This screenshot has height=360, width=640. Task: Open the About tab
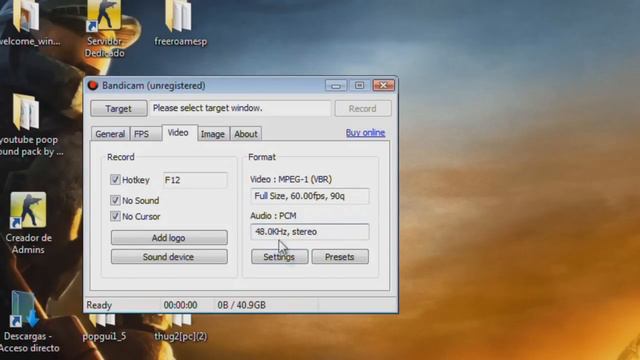click(246, 134)
